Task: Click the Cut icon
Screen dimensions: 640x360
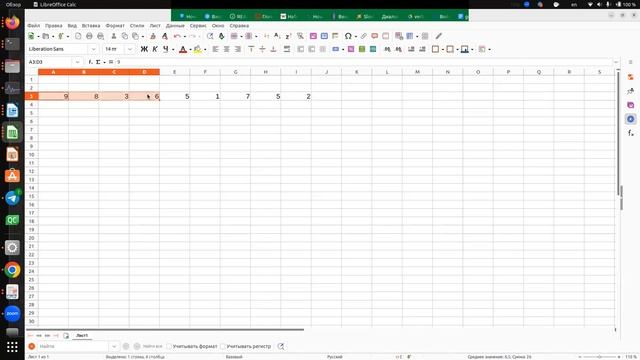Action: click(114, 36)
